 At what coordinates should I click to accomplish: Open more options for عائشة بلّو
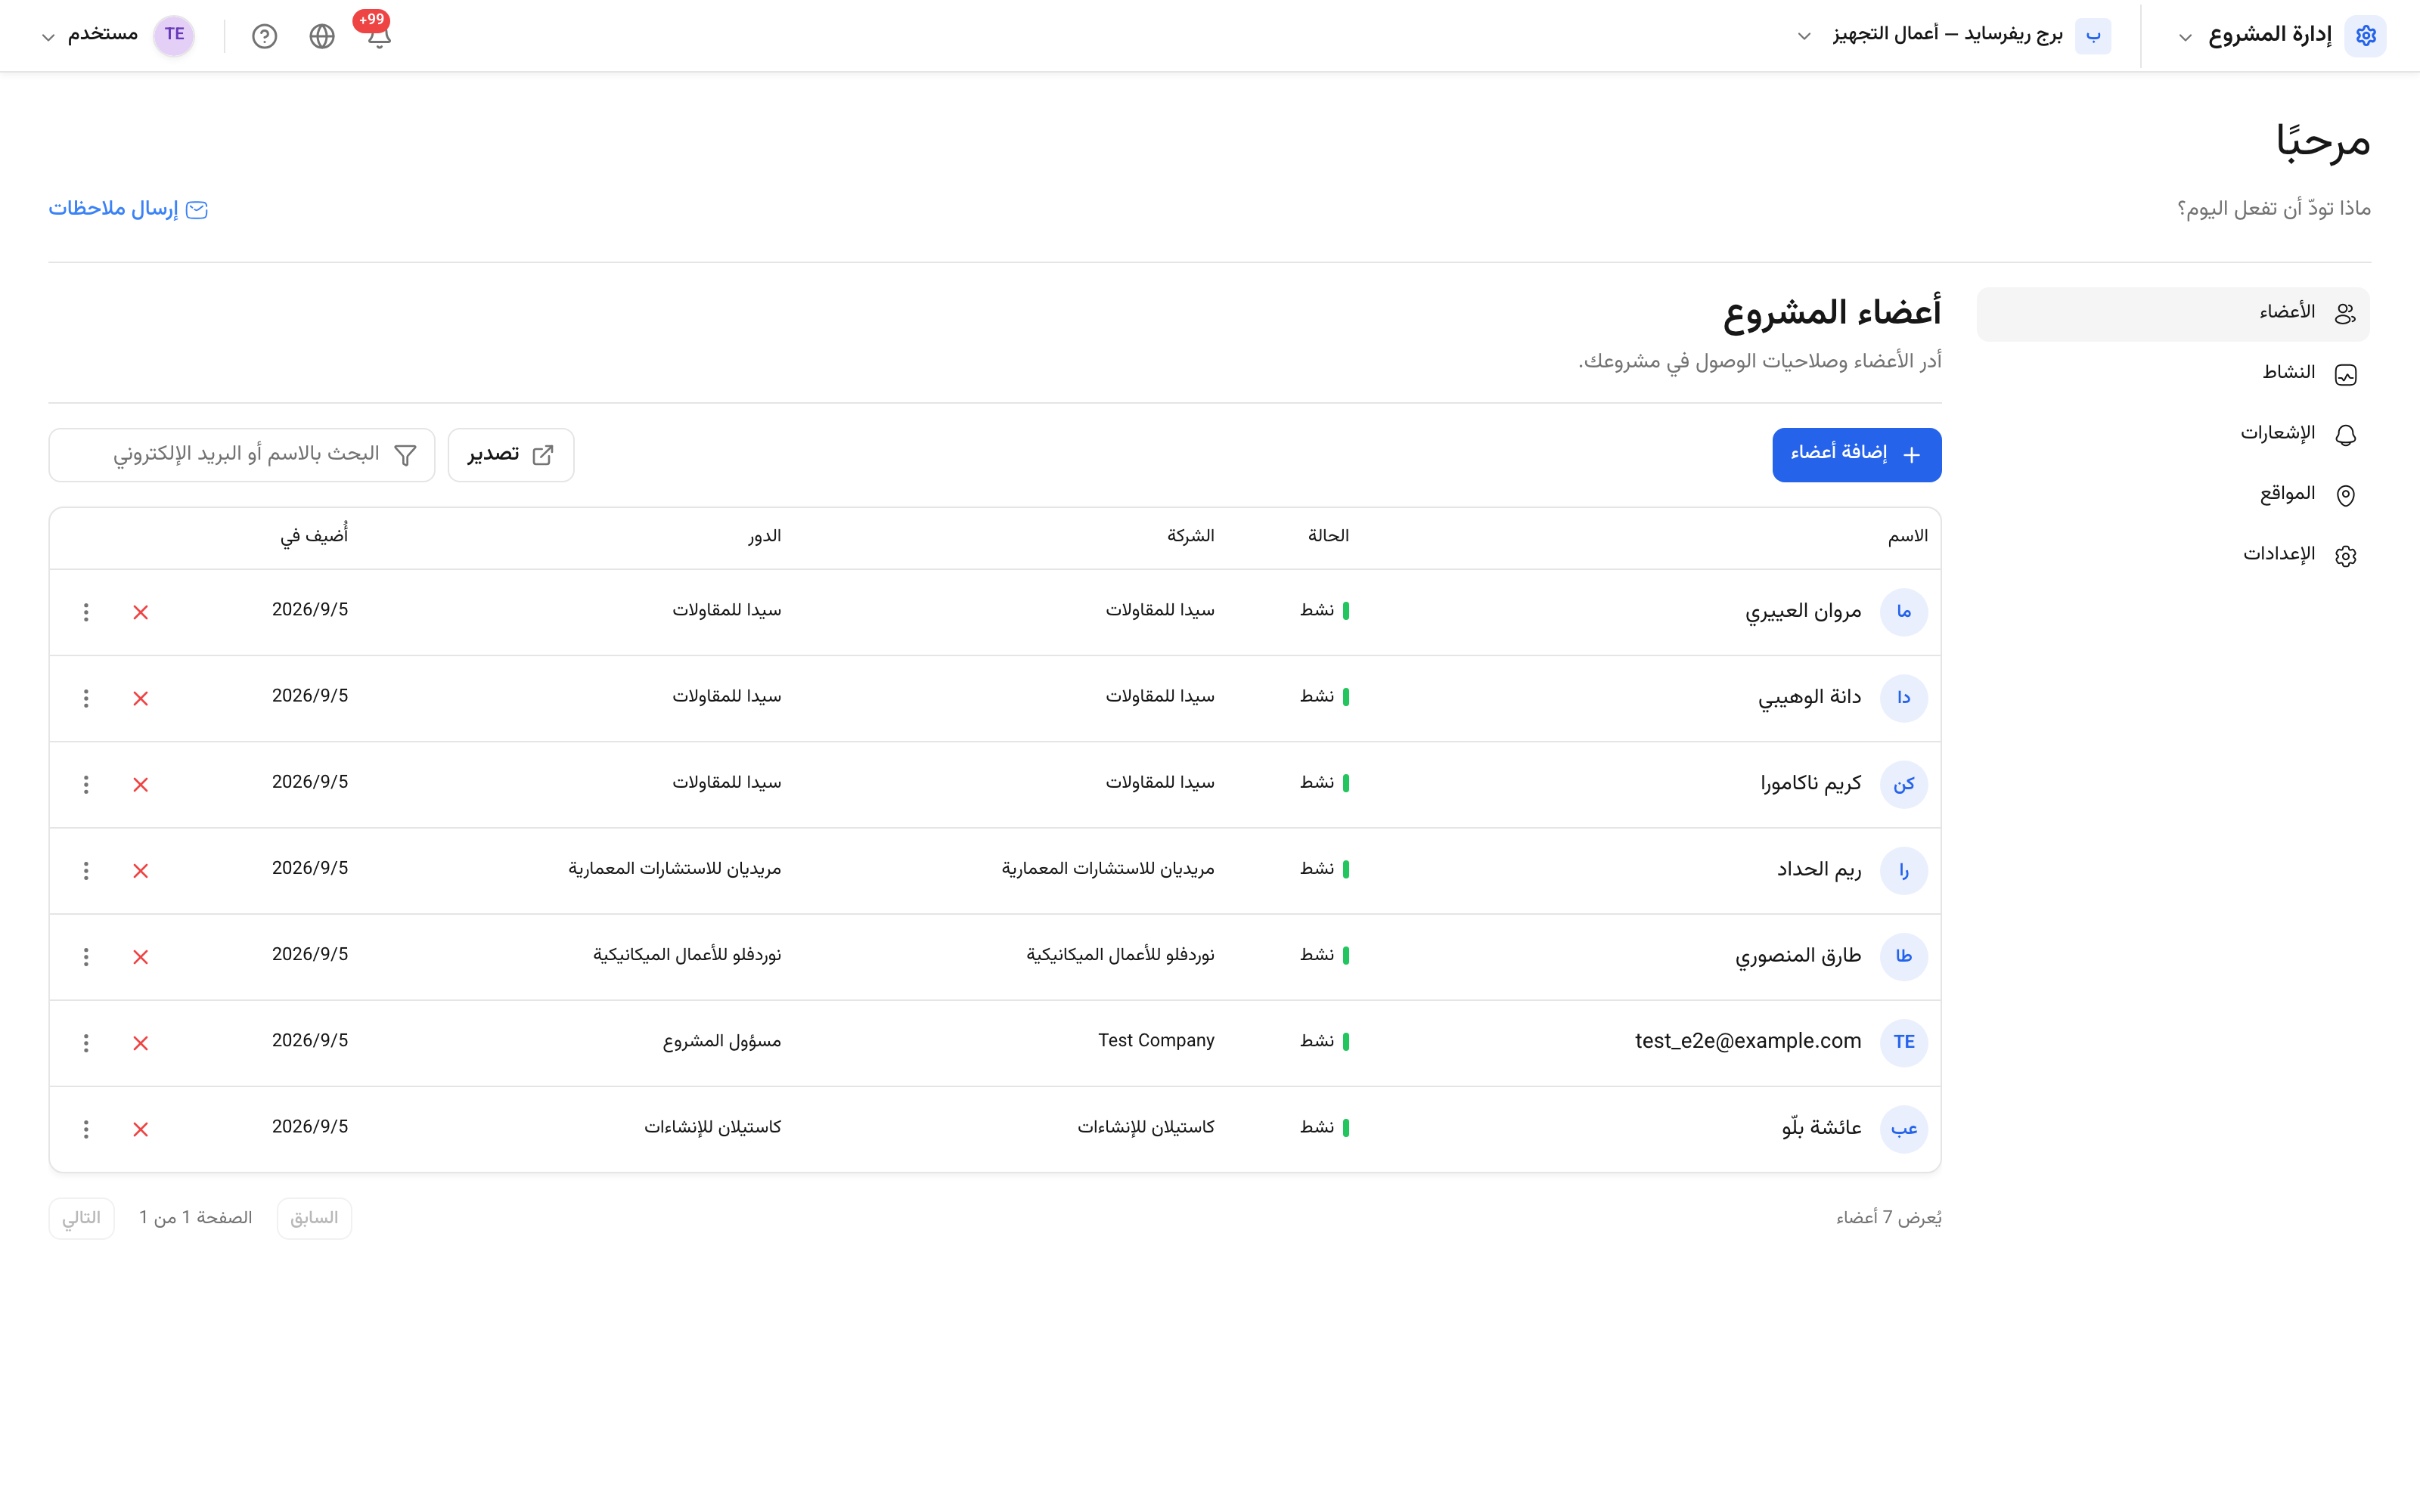86,1129
